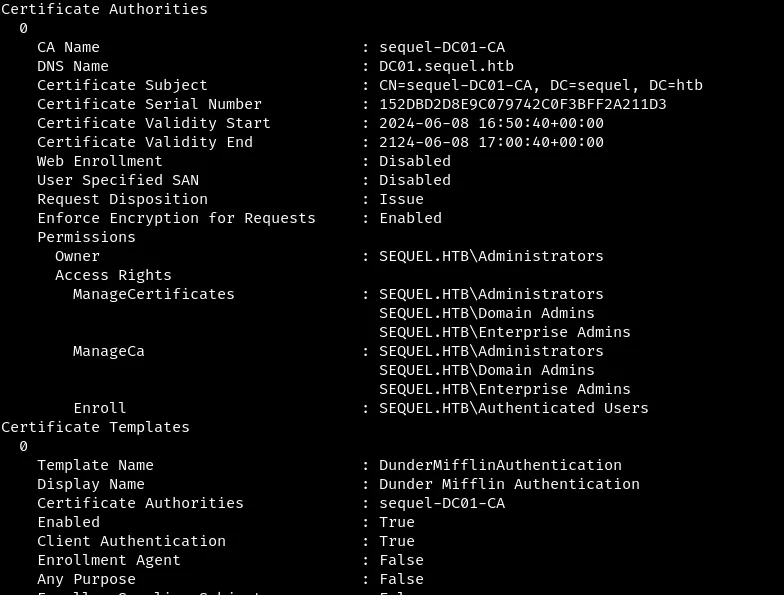The image size is (784, 595).
Task: Click the display name 'Dunder Mifflin Authentication'
Action: click(509, 484)
